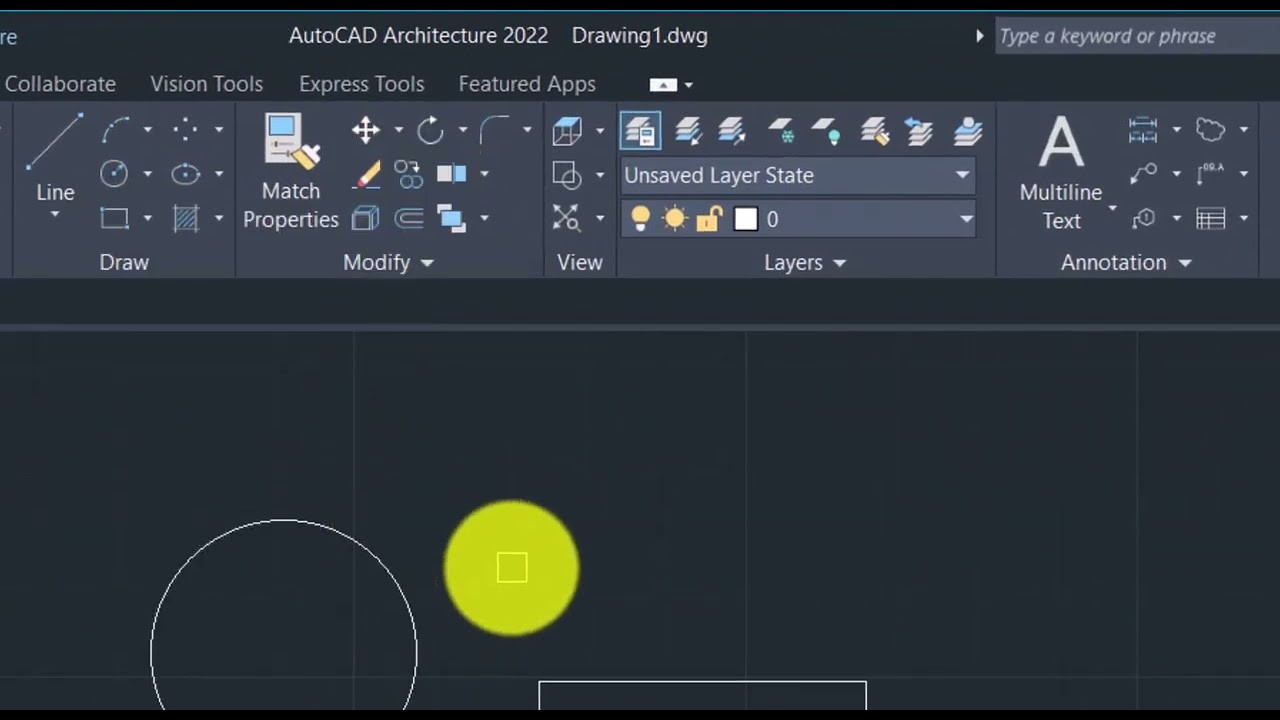The height and width of the screenshot is (720, 1280).
Task: Expand the Rectangle tool dropdown arrow
Action: pyautogui.click(x=147, y=218)
